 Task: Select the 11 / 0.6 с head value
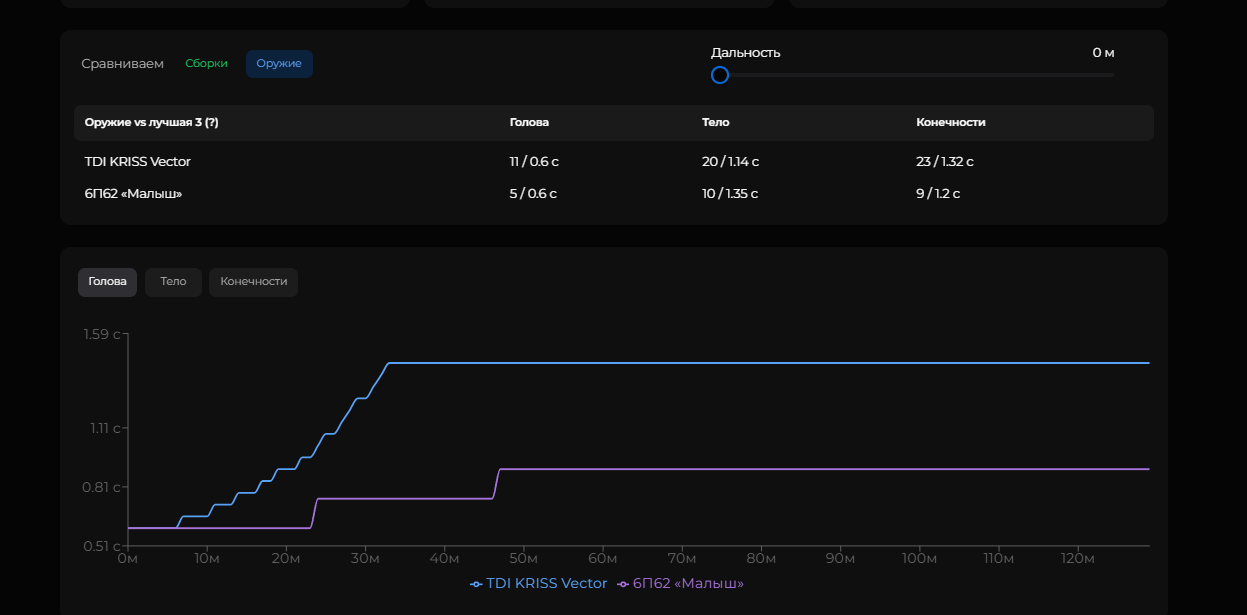coord(534,161)
